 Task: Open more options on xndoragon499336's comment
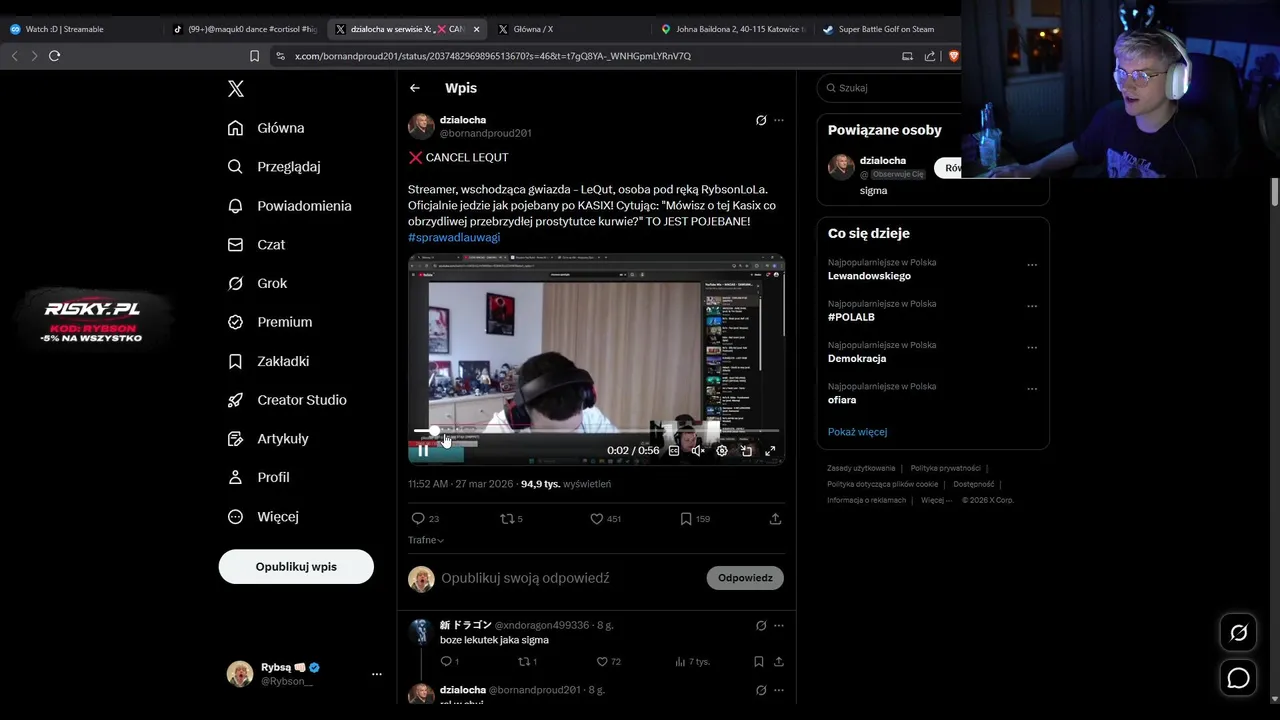779,626
